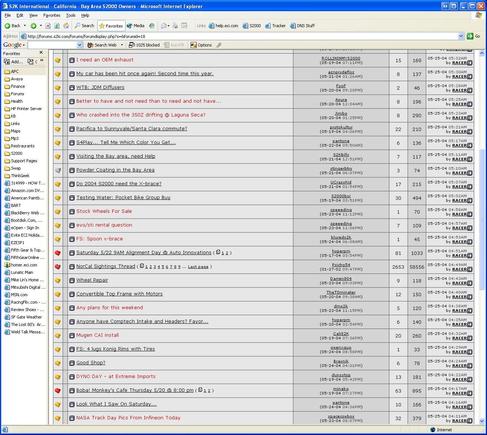Toggle the Favorites panel button

coord(111,26)
